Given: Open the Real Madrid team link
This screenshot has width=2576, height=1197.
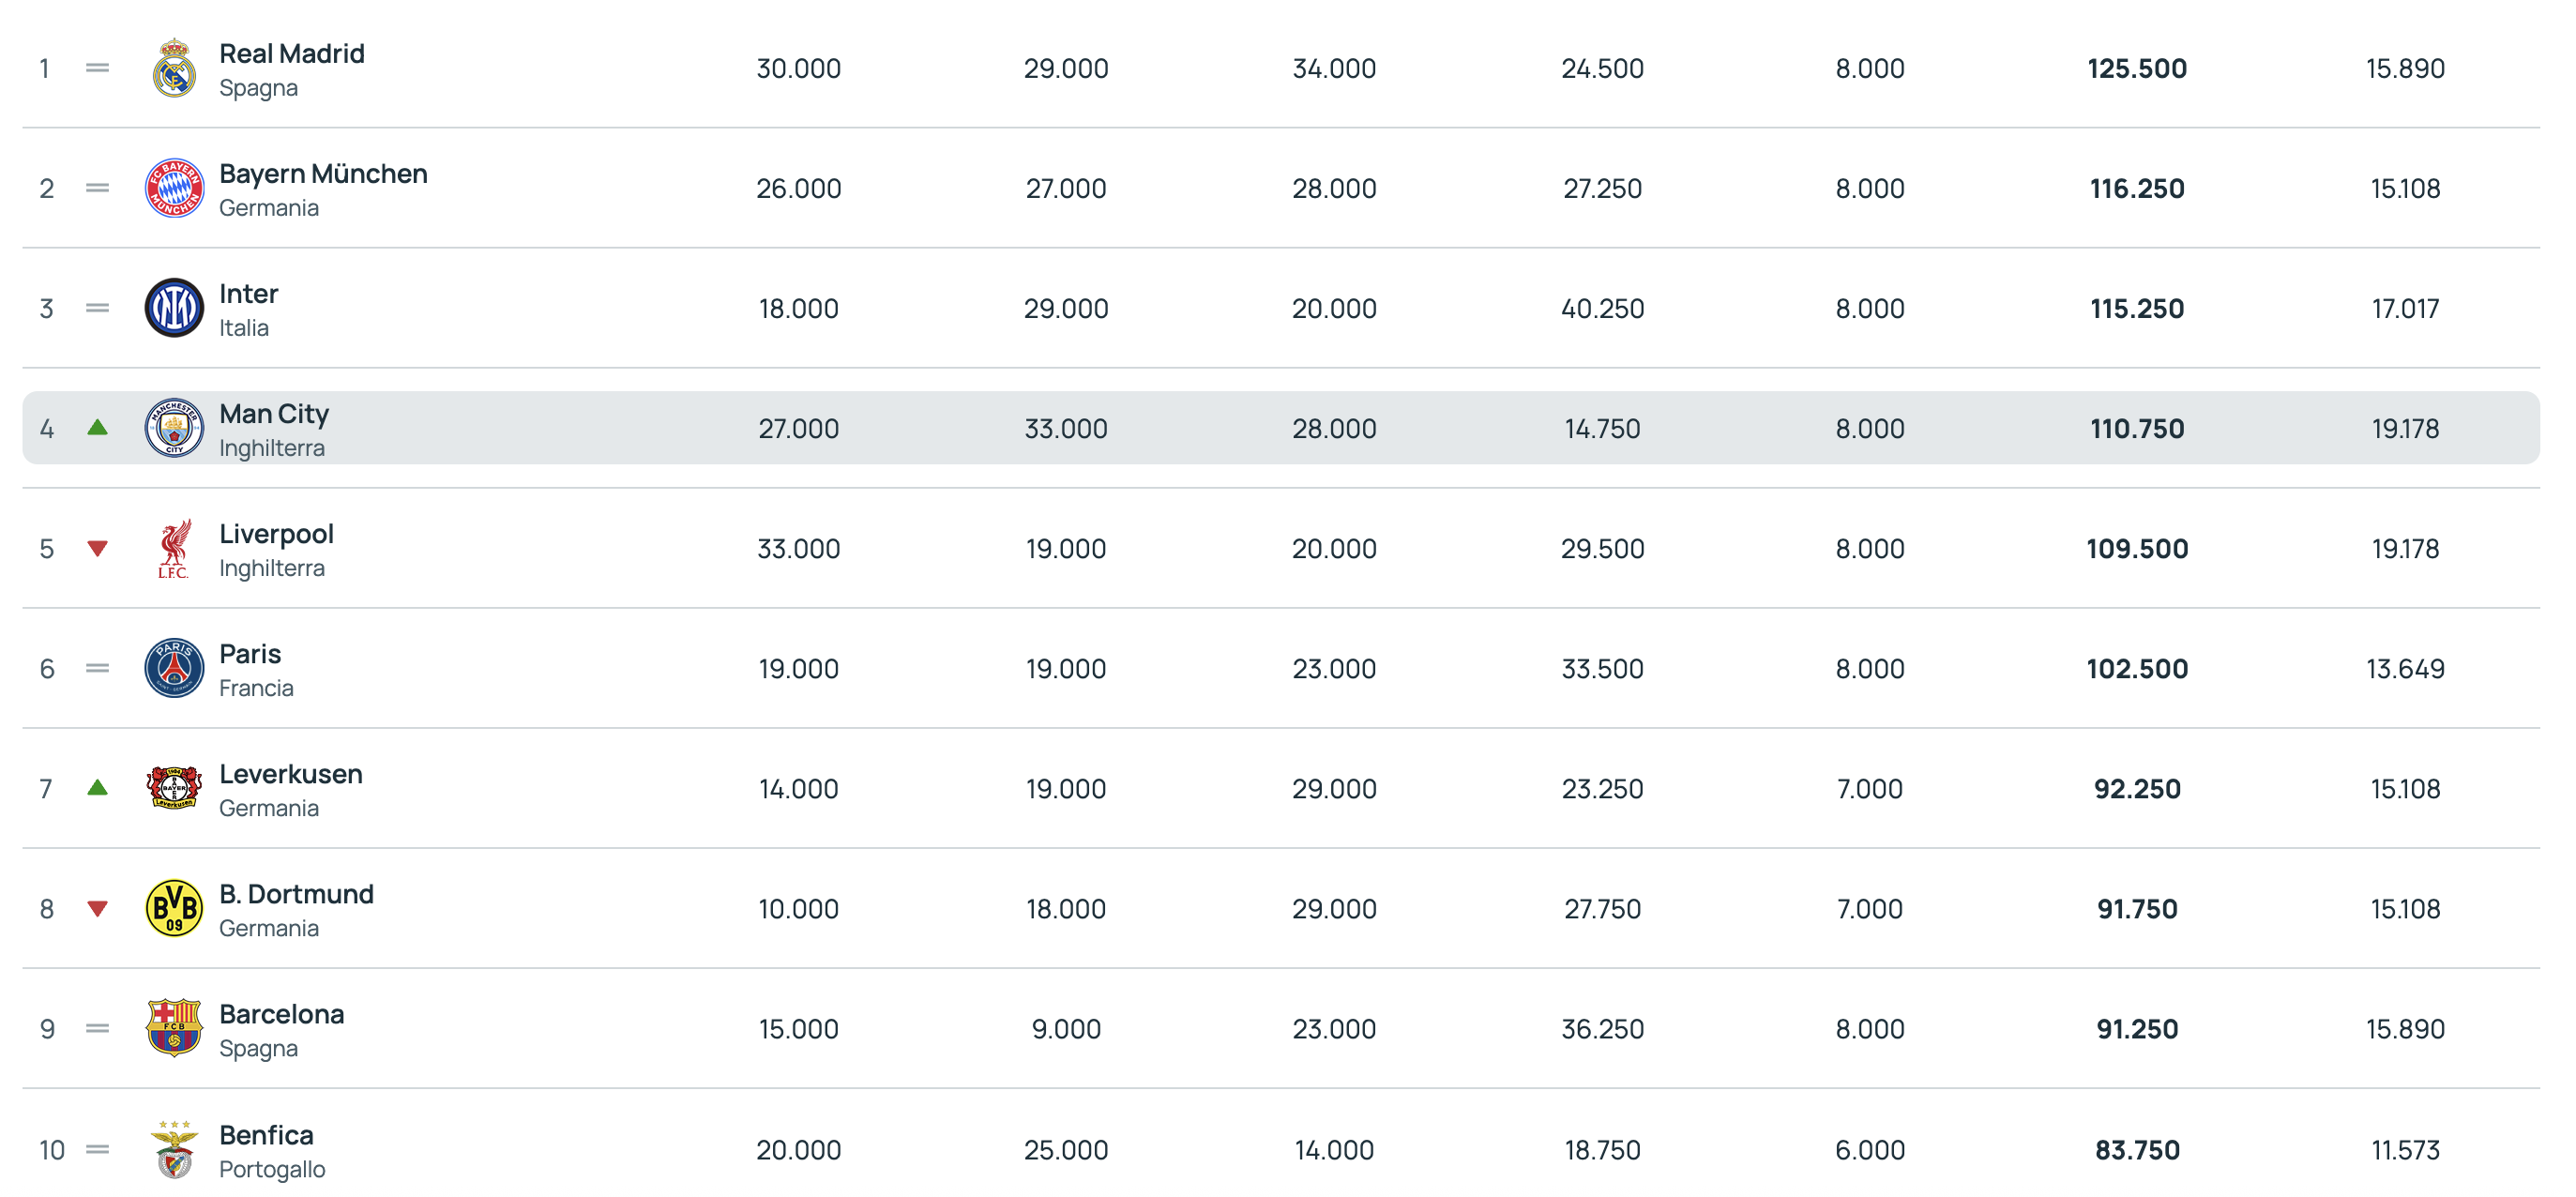Looking at the screenshot, I should coord(291,53).
